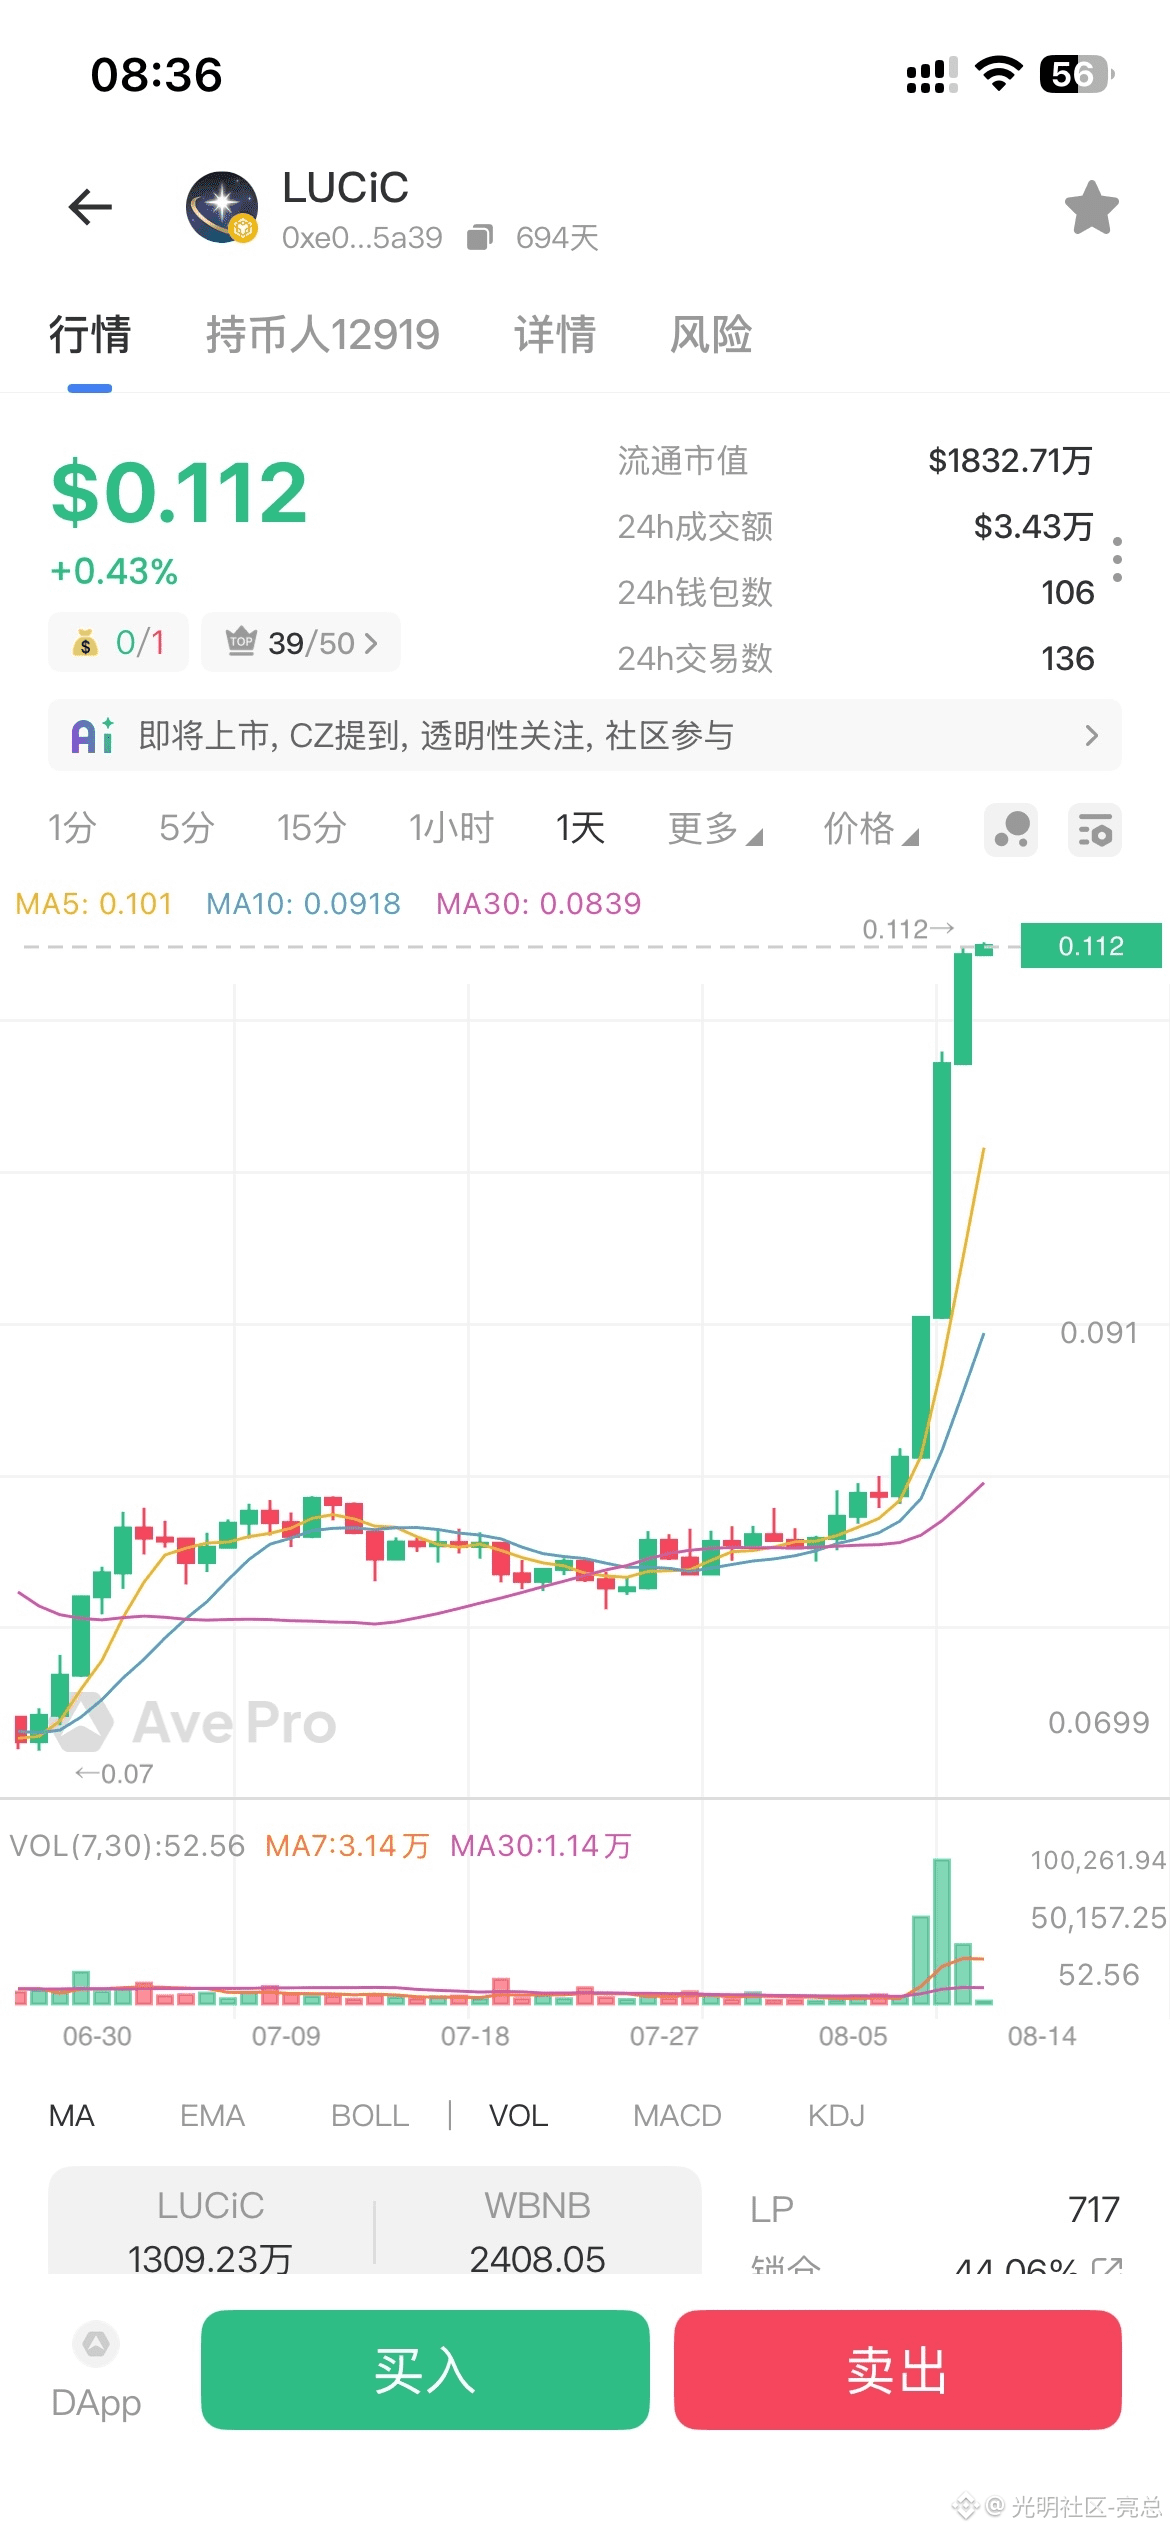Select 1分 chart interval
The image size is (1170, 2532).
click(72, 828)
